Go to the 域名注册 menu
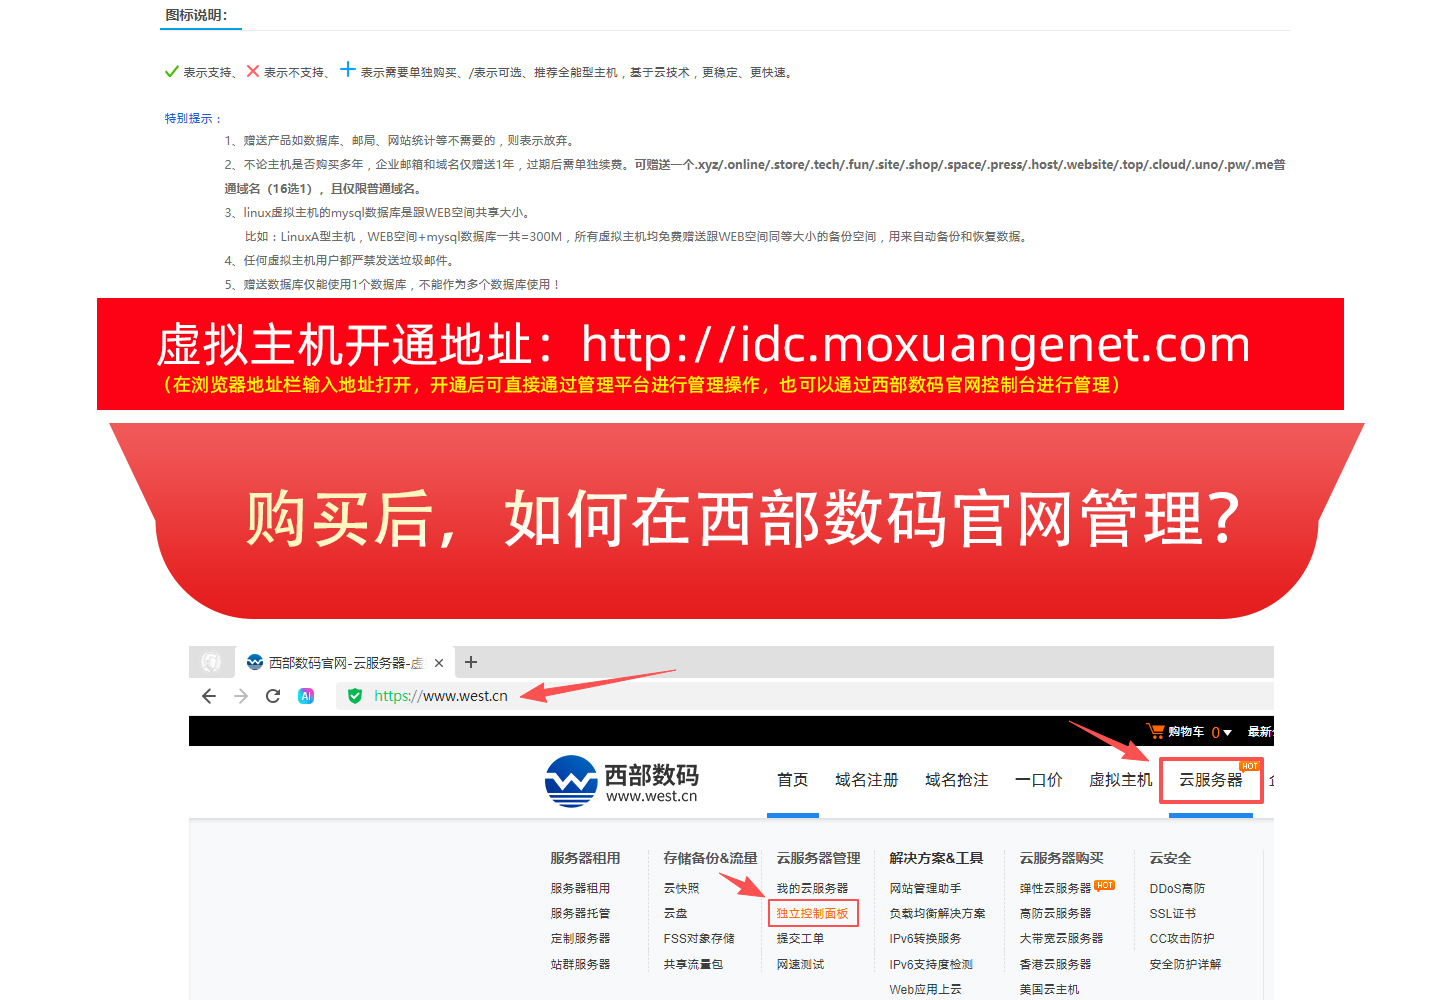Image resolution: width=1440 pixels, height=1000 pixels. pos(866,780)
